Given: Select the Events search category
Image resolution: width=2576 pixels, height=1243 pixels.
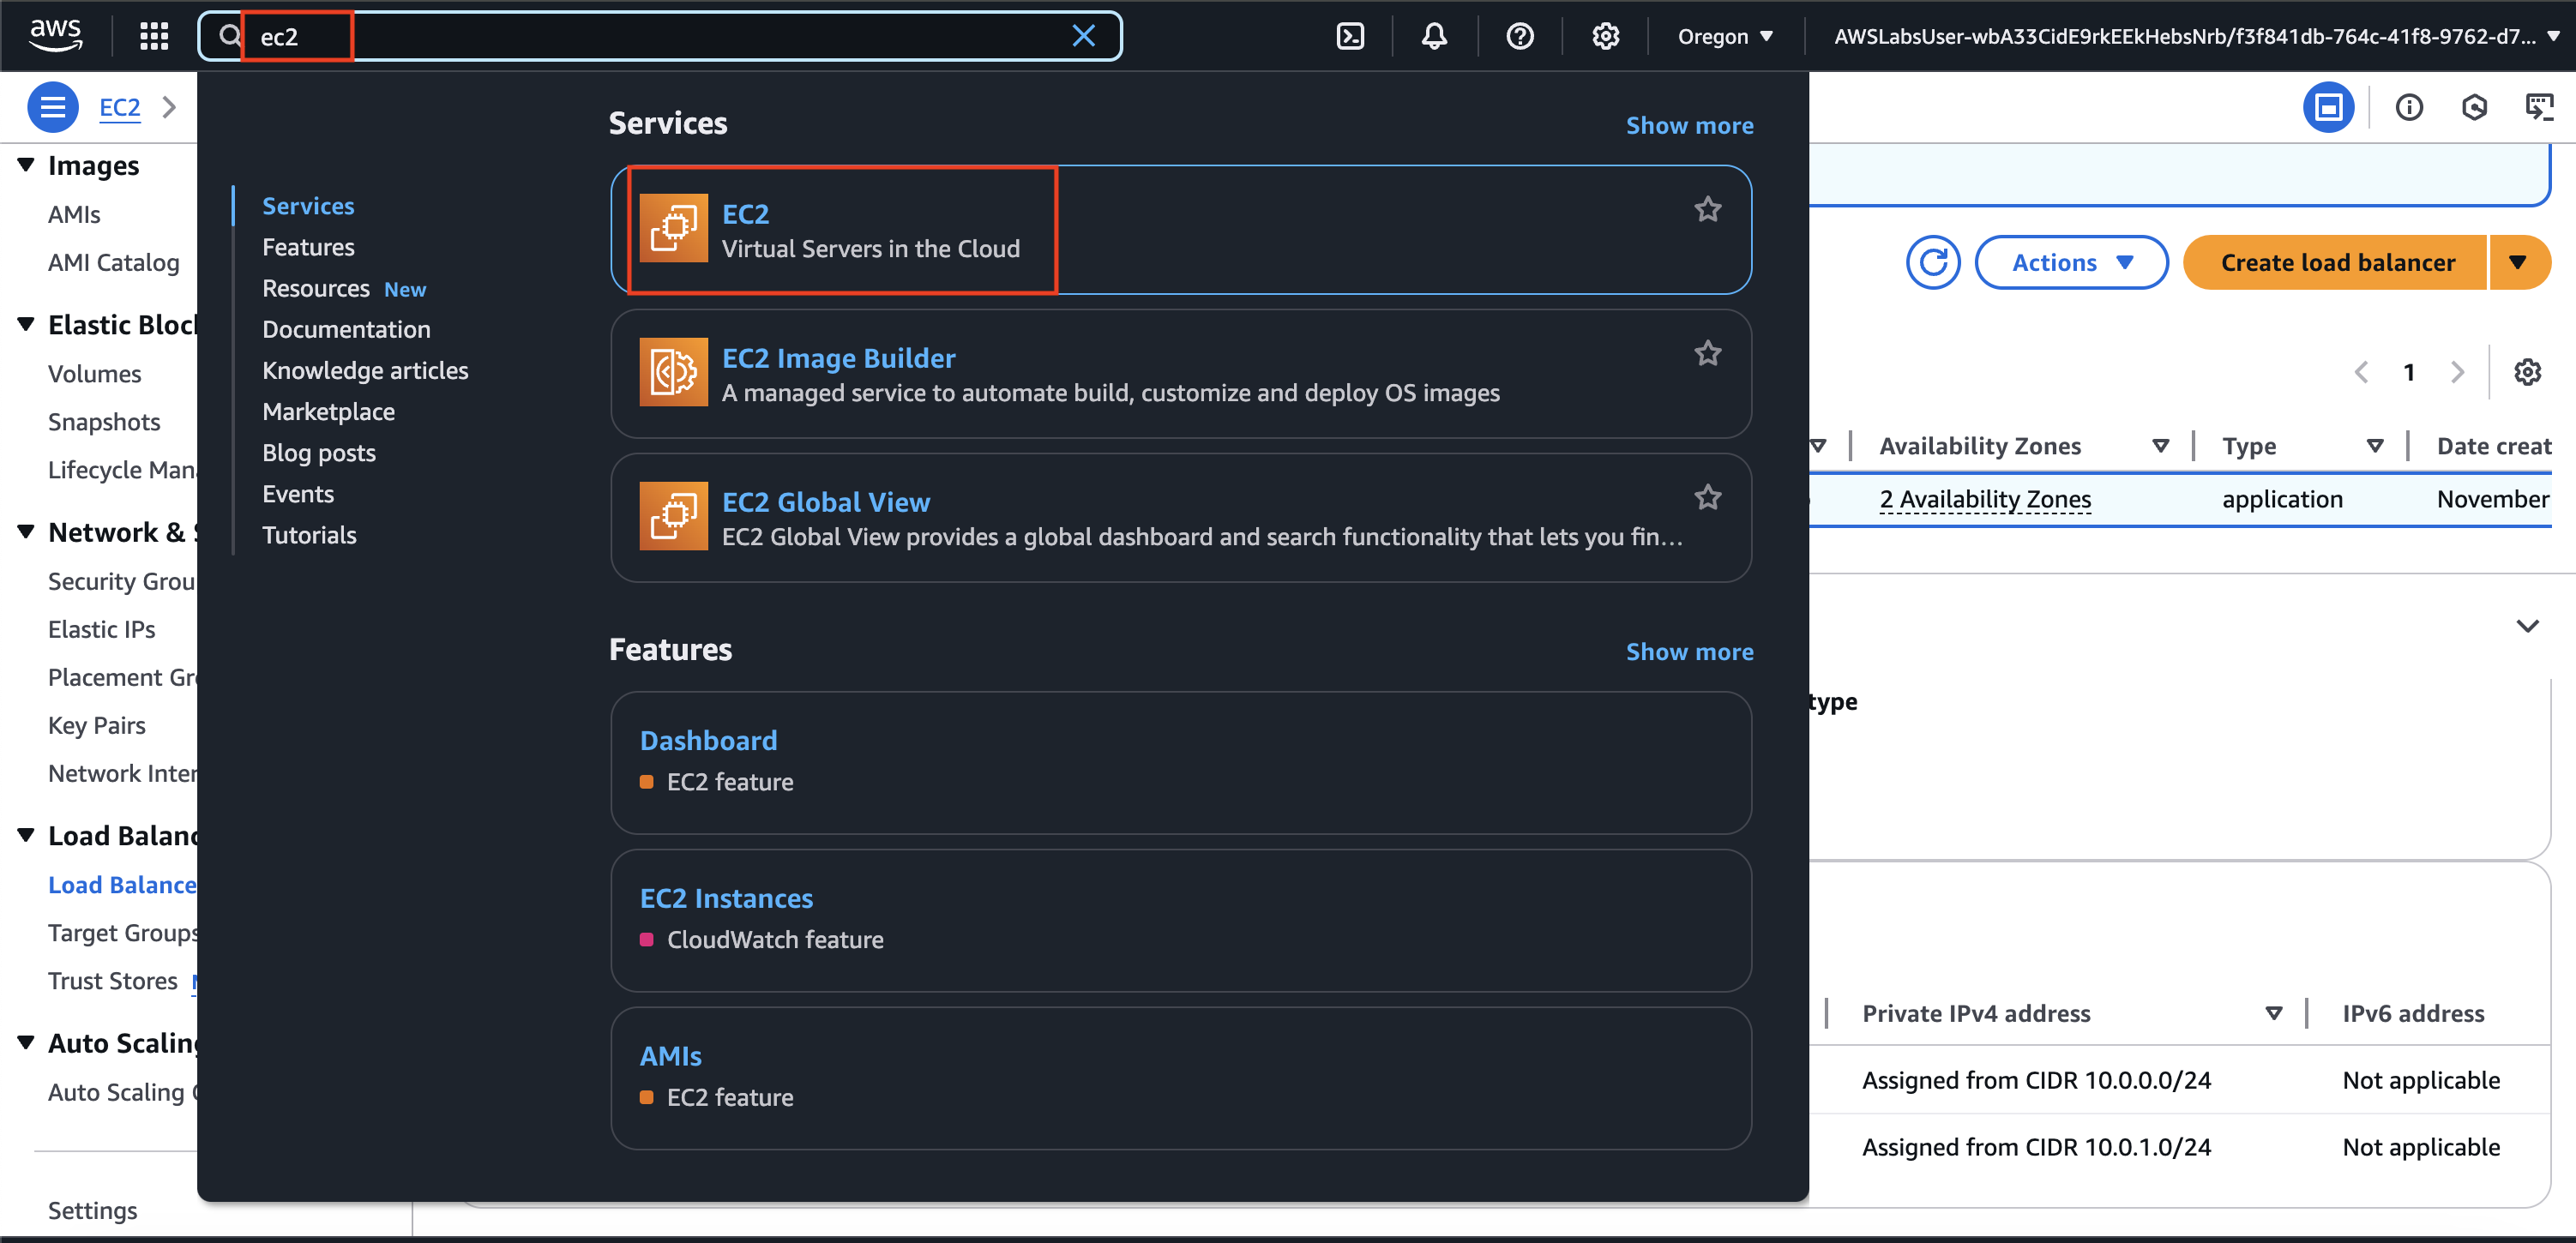Looking at the screenshot, I should [298, 493].
